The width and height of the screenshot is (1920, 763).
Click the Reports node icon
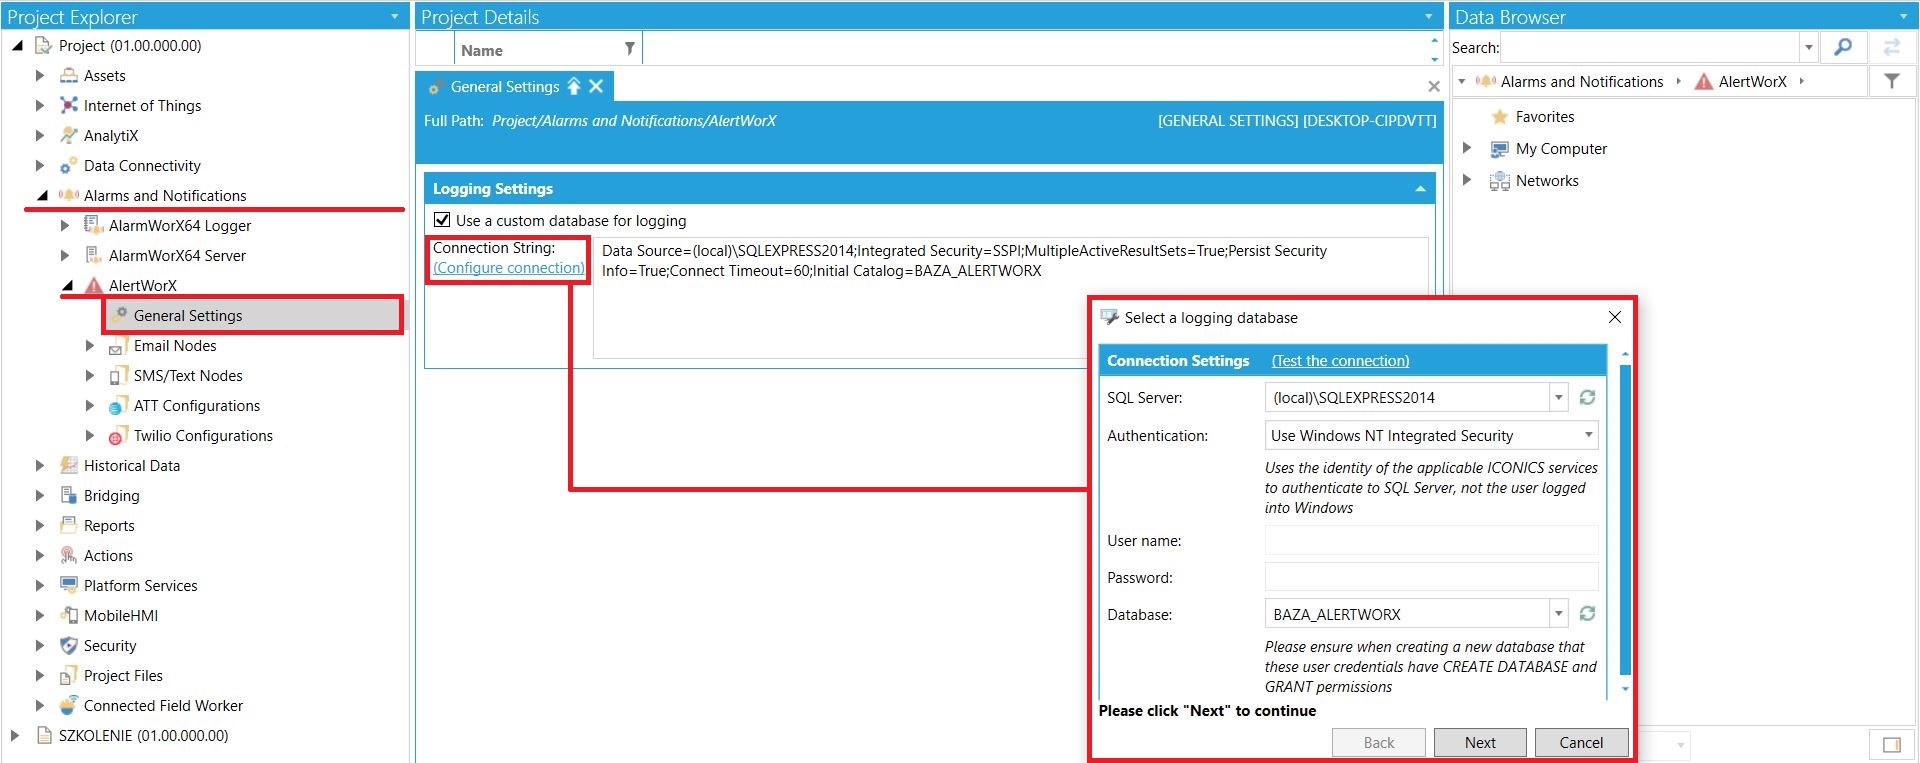coord(69,525)
